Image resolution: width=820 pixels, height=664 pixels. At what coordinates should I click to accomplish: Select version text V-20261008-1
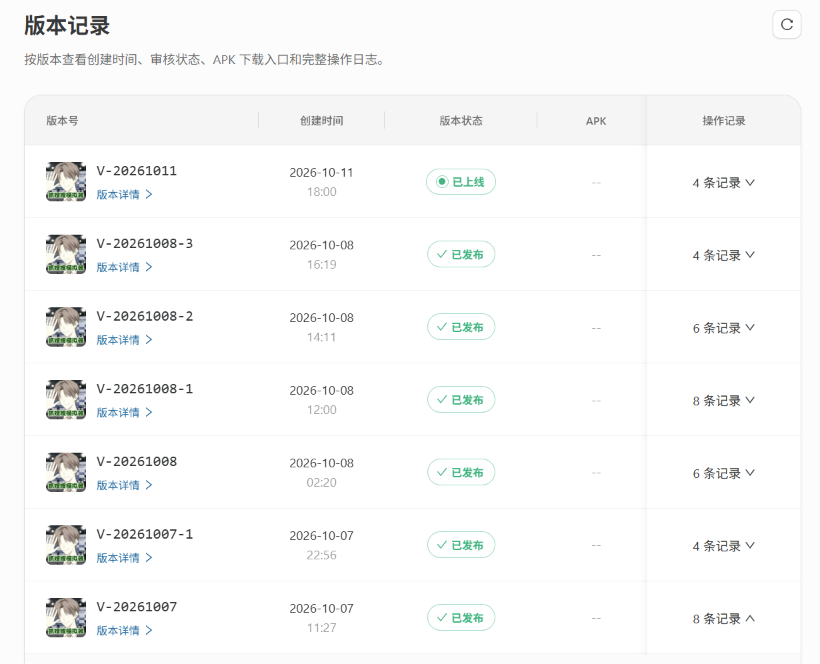coord(144,389)
